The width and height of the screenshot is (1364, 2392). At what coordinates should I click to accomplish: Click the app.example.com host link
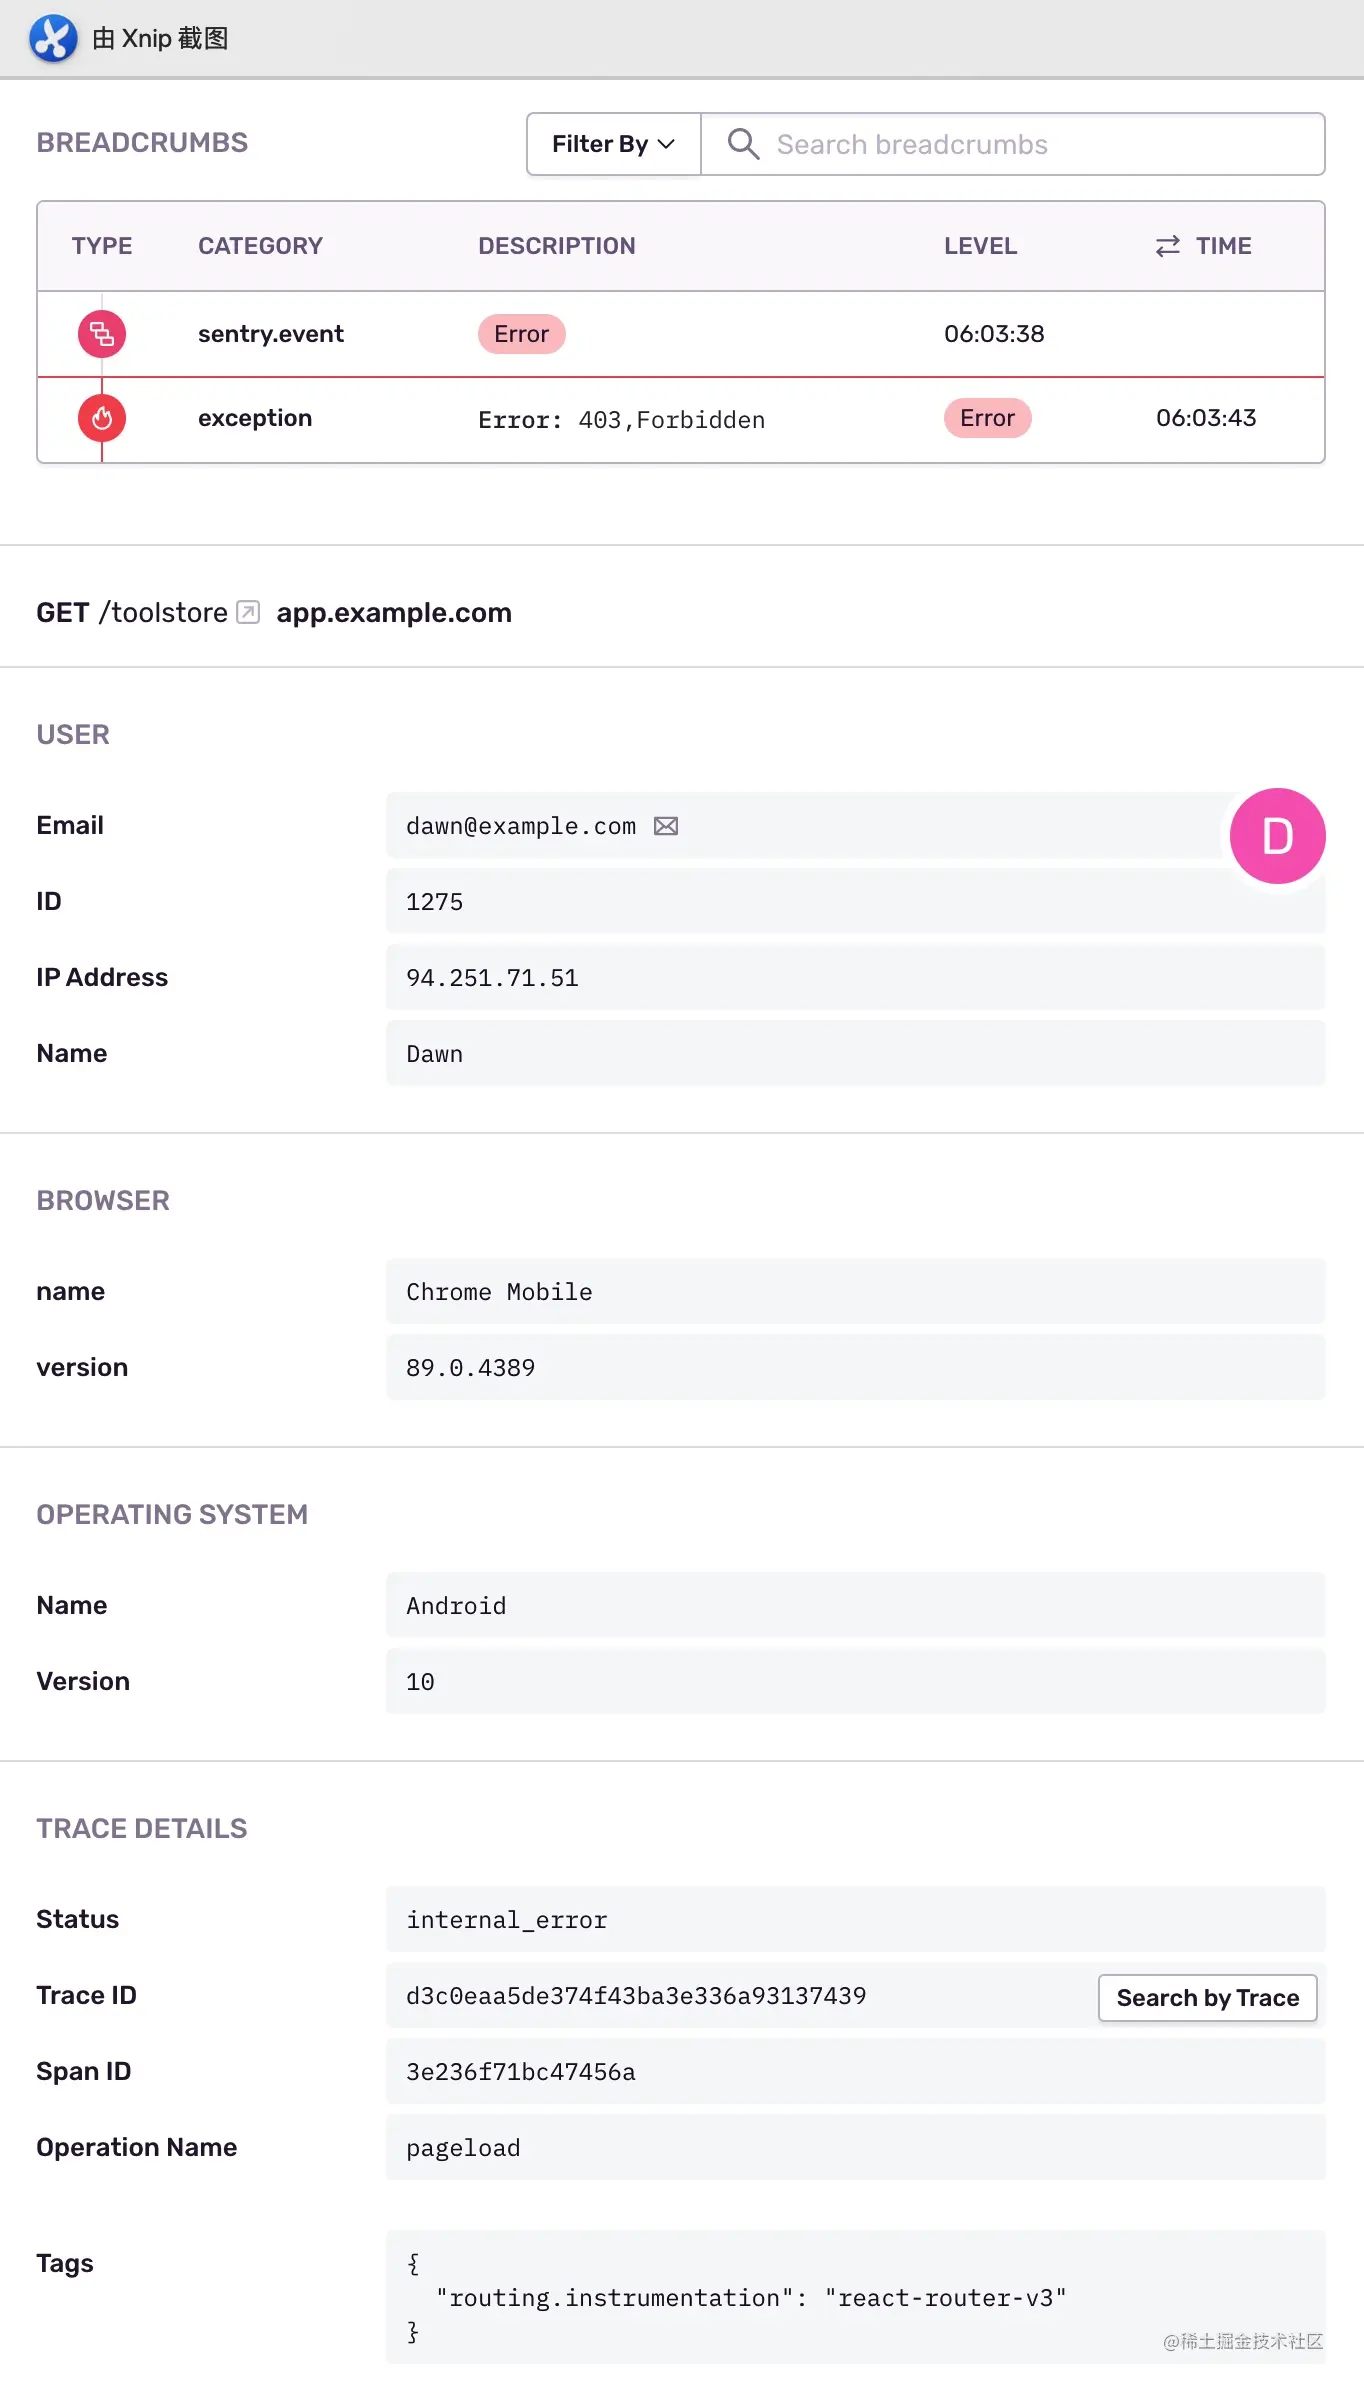394,612
